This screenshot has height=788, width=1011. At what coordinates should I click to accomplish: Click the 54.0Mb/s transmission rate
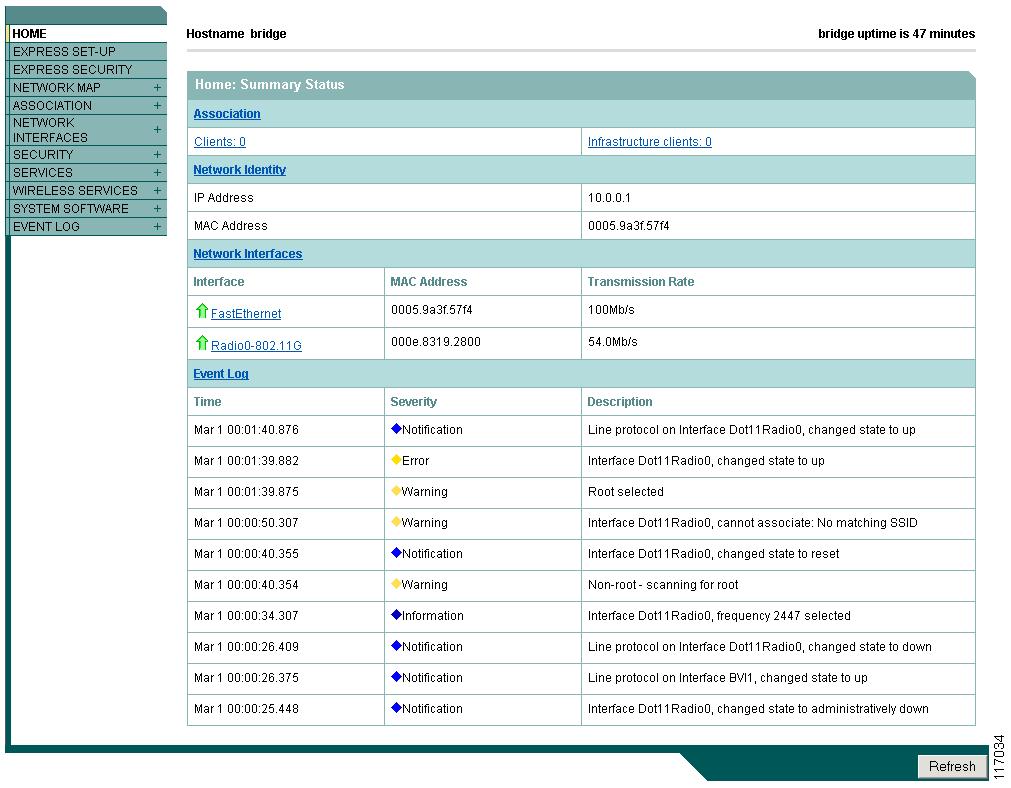tap(613, 342)
